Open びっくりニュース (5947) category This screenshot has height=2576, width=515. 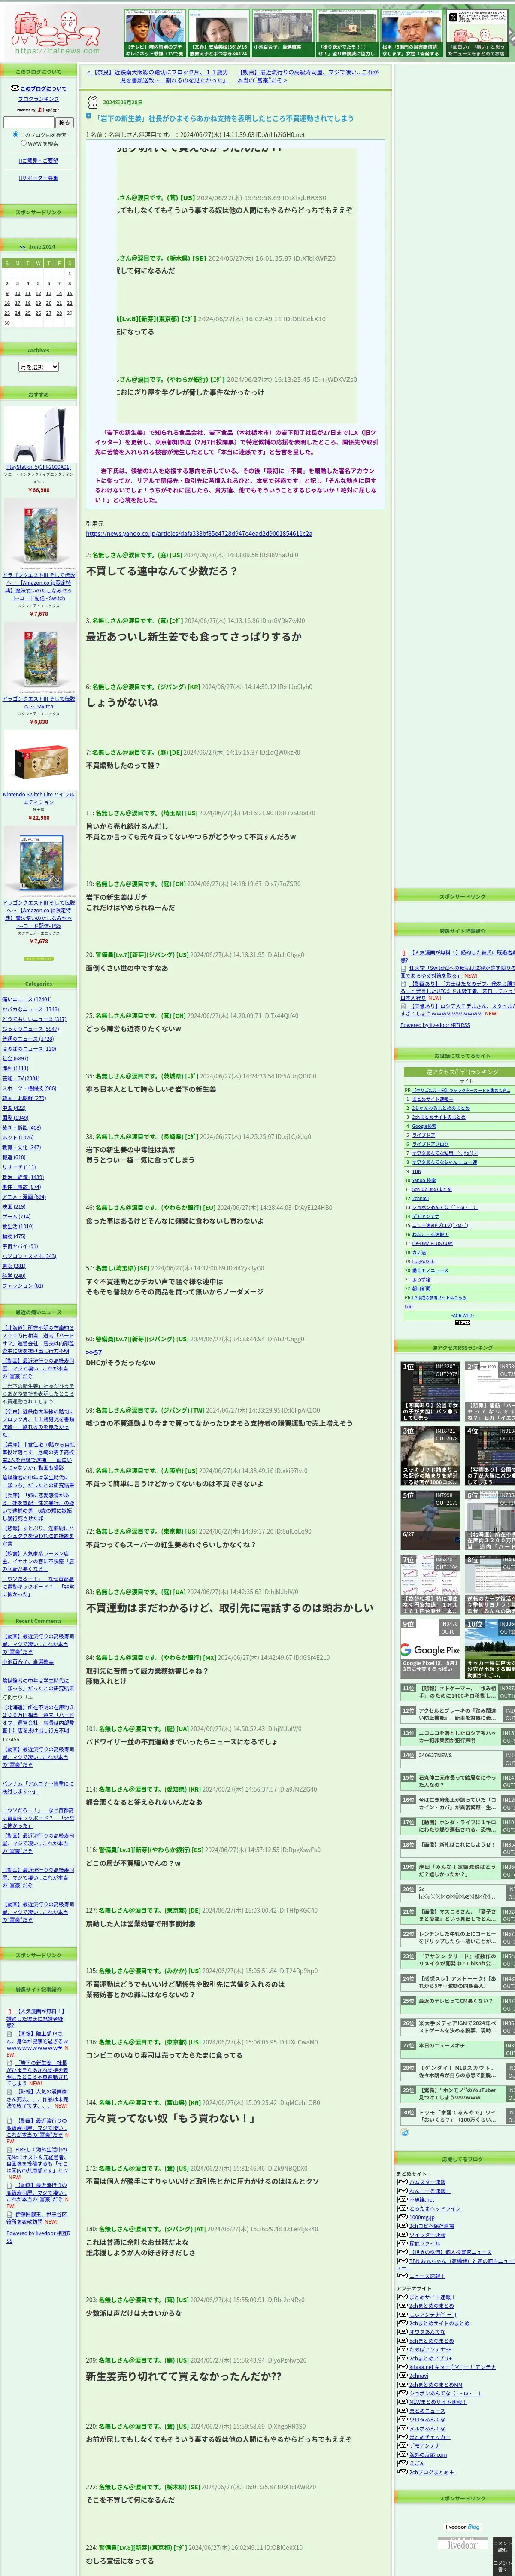pyautogui.click(x=31, y=1029)
